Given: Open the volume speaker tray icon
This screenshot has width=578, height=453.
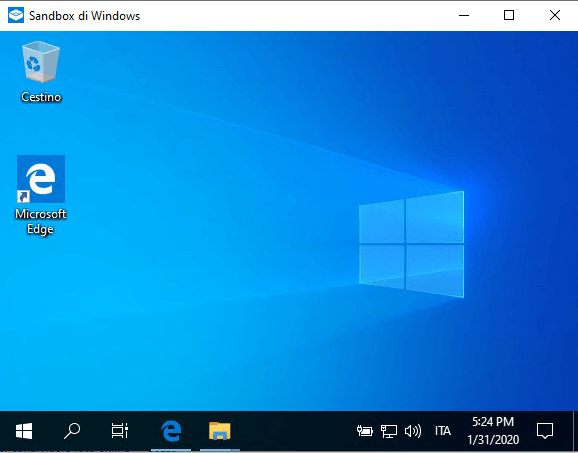Looking at the screenshot, I should [x=413, y=431].
